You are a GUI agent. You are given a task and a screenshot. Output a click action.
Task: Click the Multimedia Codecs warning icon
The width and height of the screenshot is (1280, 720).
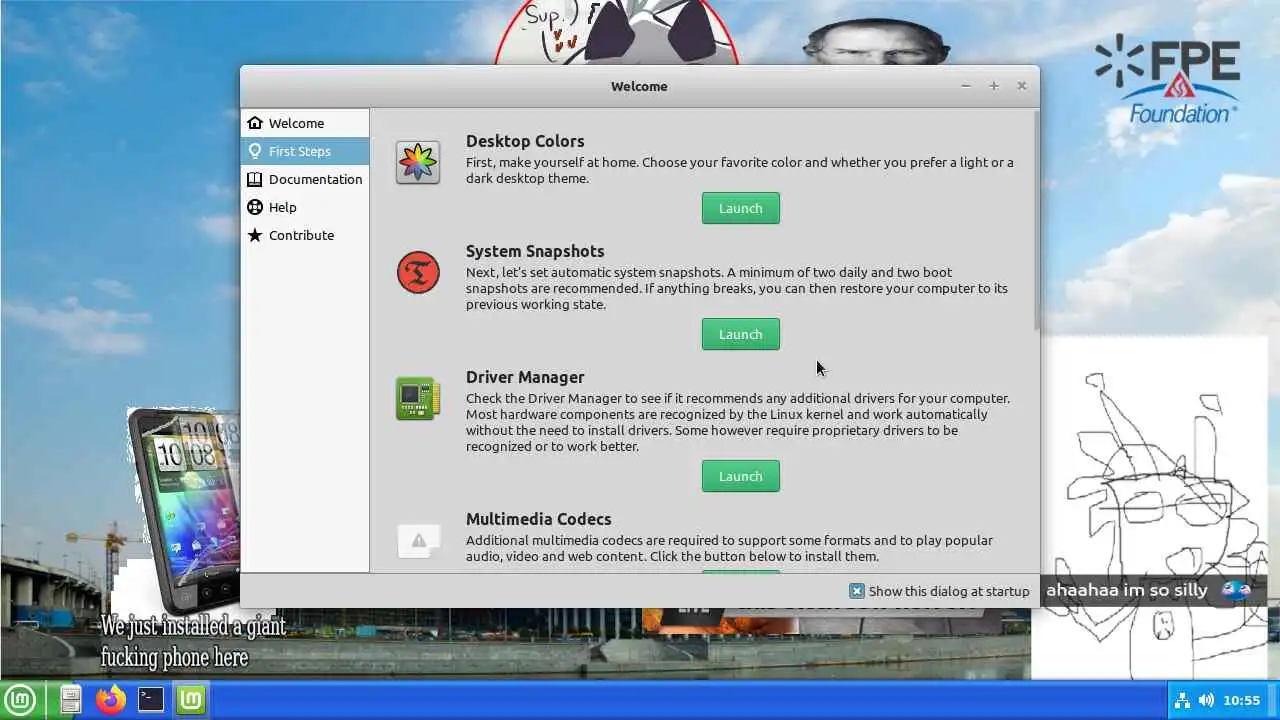tap(418, 540)
